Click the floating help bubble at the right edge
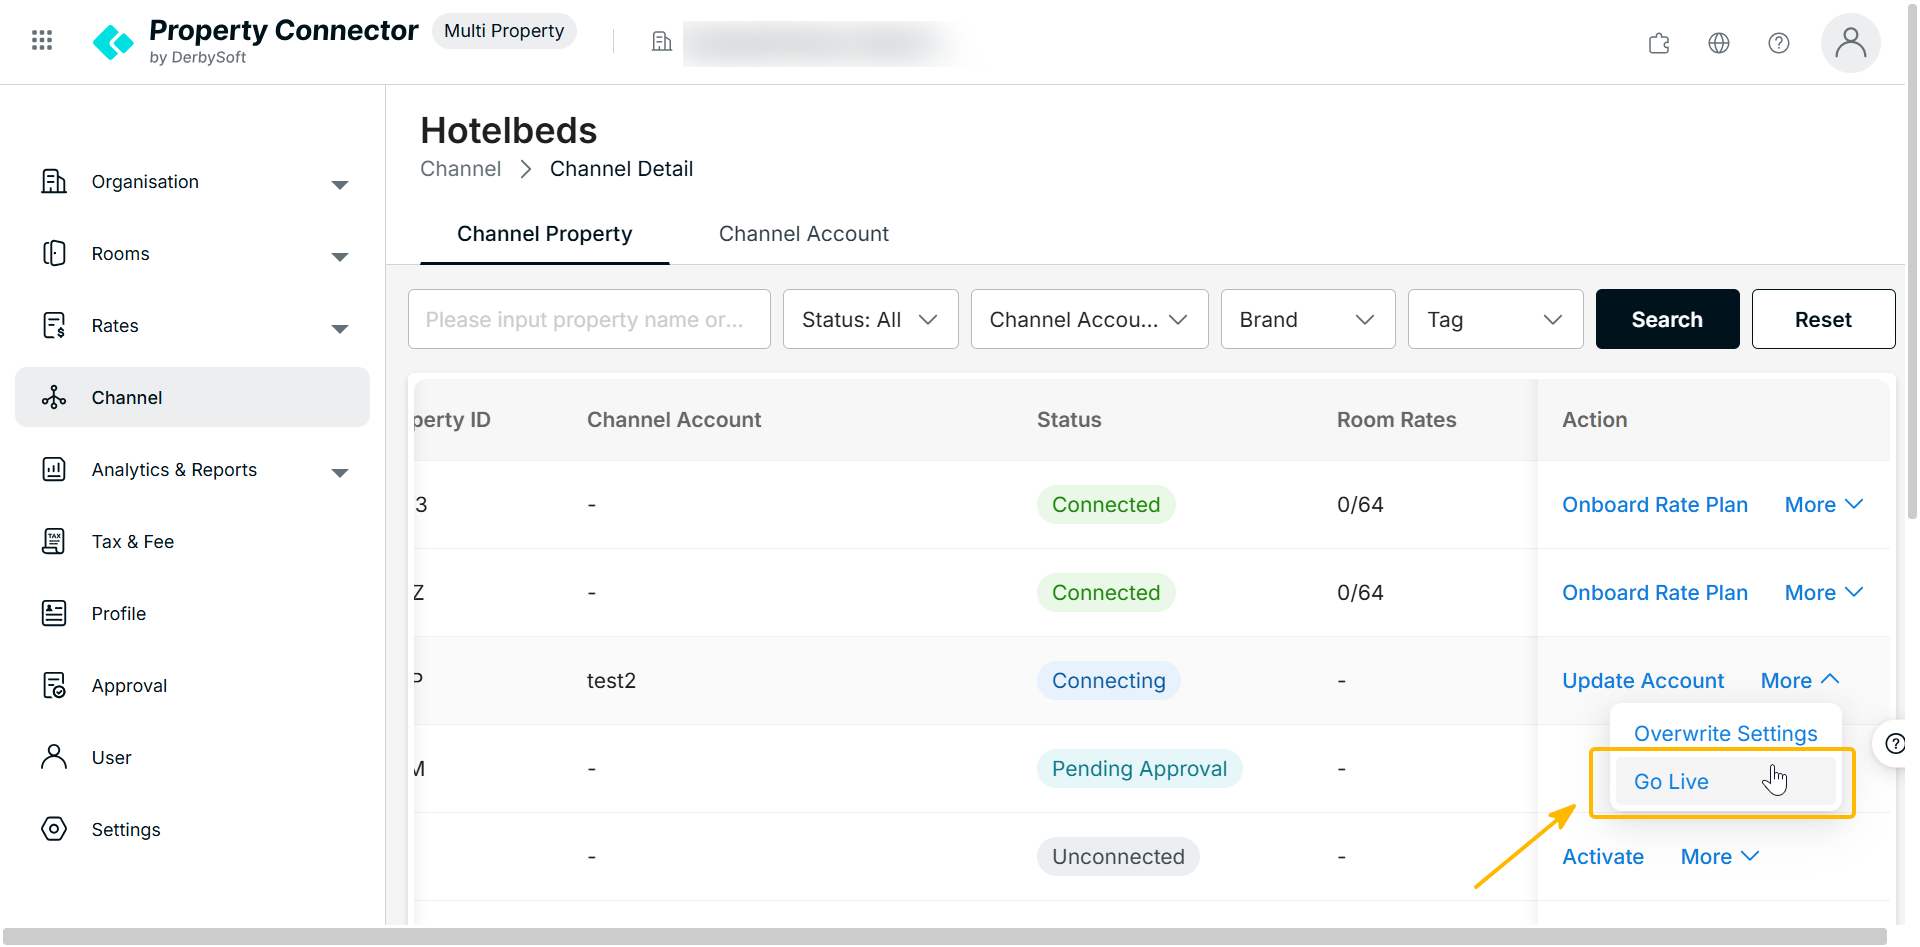Viewport: 1920px width, 947px height. coord(1893,743)
